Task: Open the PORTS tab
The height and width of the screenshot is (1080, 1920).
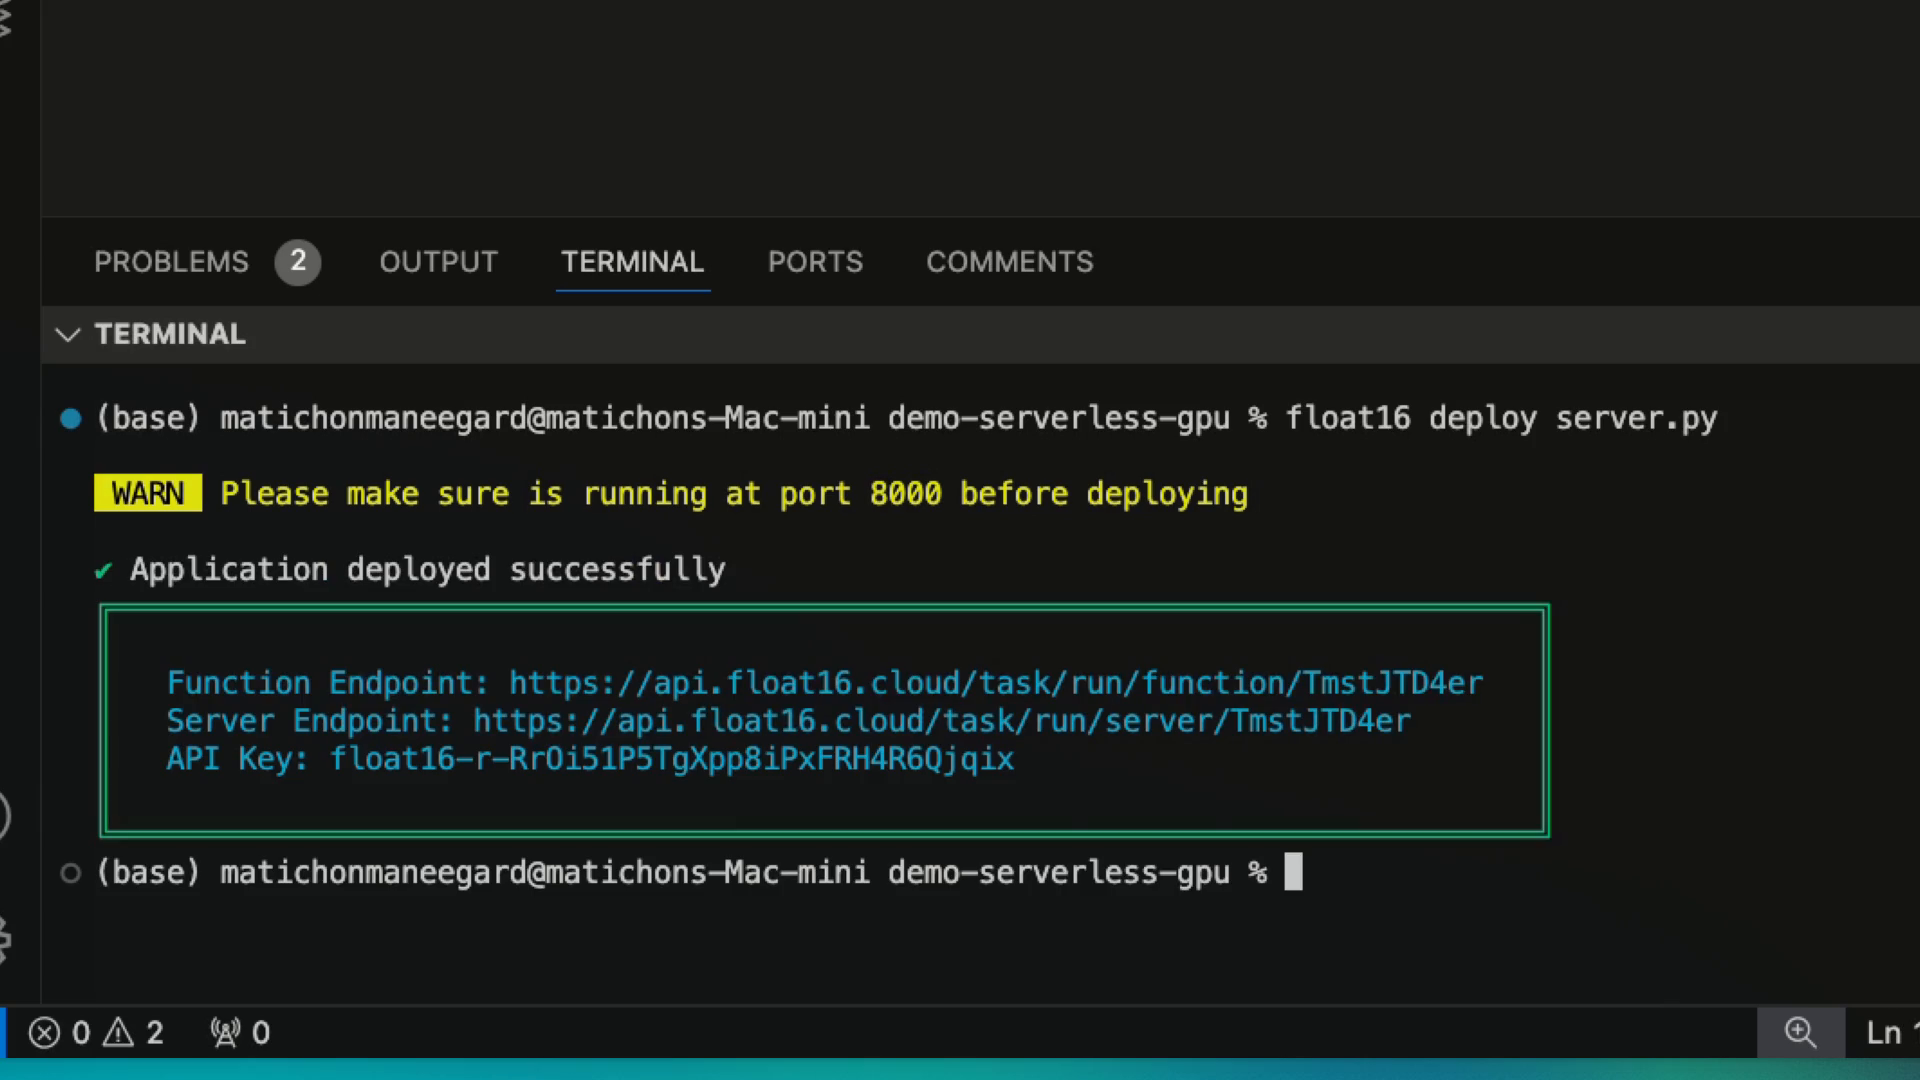Action: click(815, 262)
